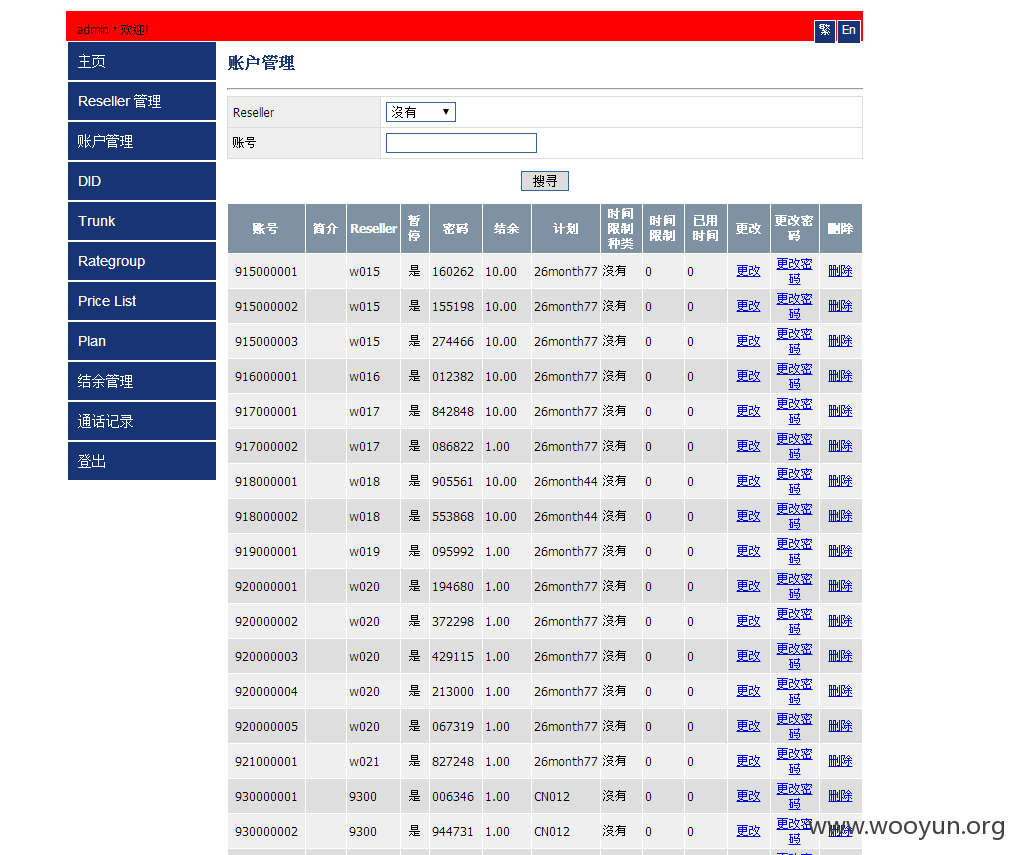Click the 搜寻 search button
This screenshot has height=855, width=1014.
(545, 181)
